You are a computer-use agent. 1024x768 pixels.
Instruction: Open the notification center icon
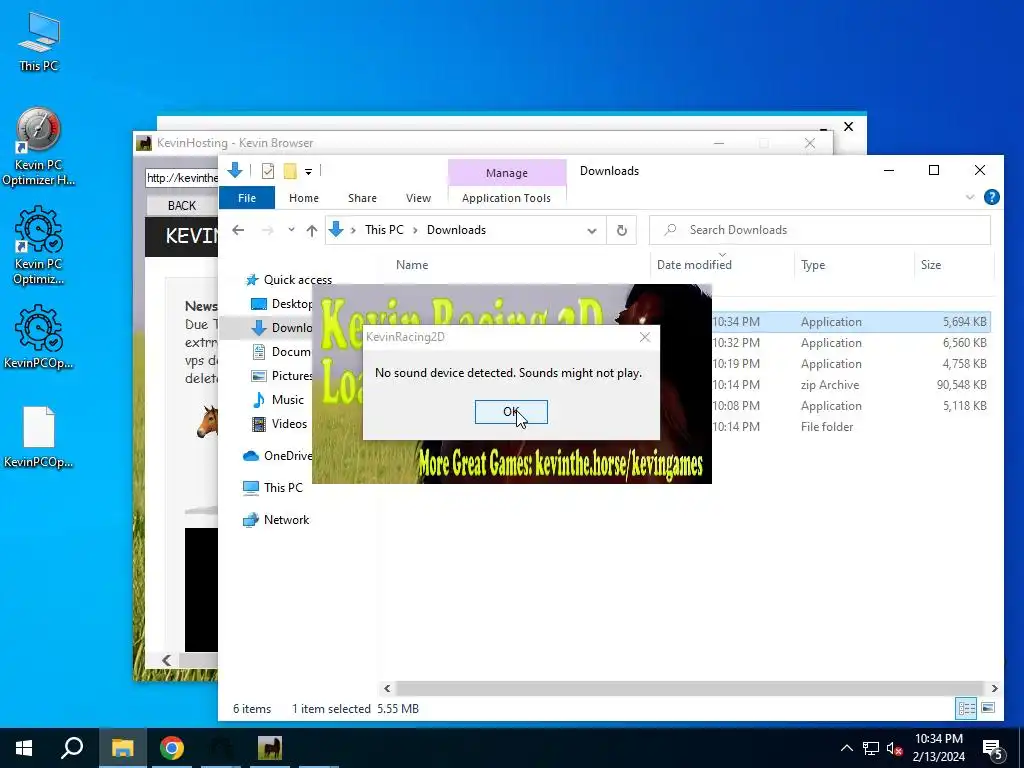click(992, 749)
